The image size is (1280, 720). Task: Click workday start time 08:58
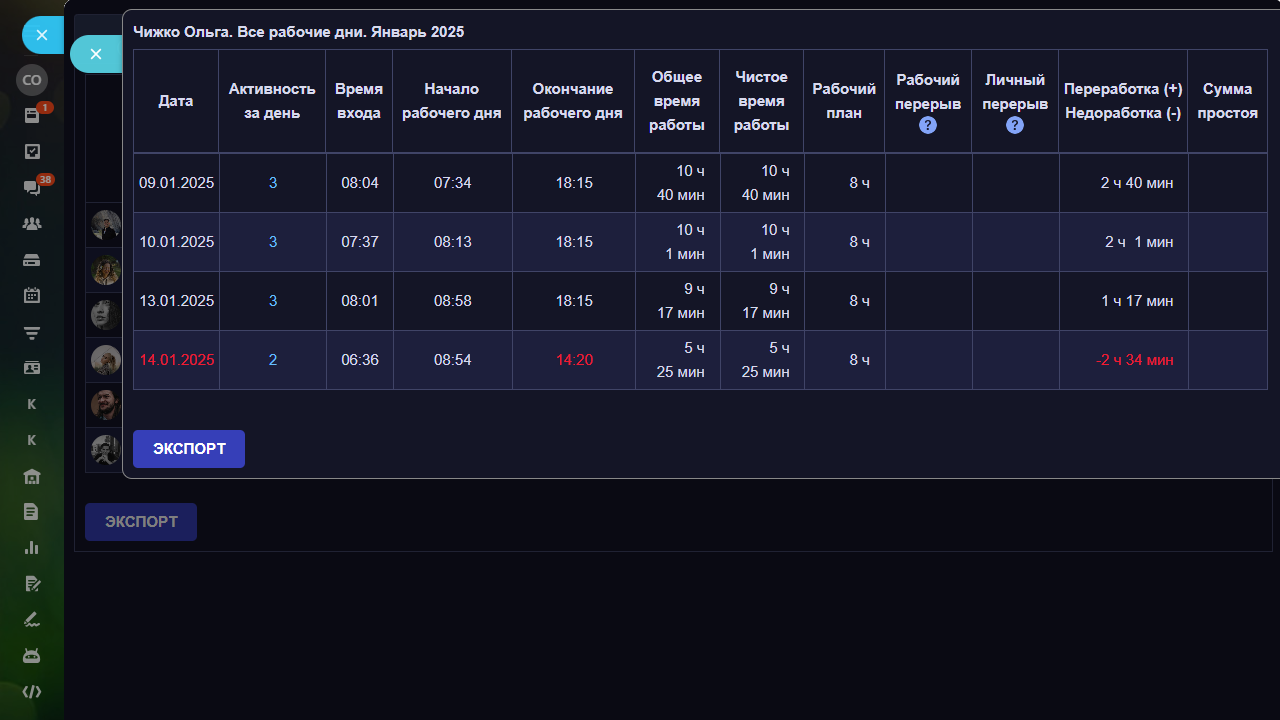[x=453, y=301]
